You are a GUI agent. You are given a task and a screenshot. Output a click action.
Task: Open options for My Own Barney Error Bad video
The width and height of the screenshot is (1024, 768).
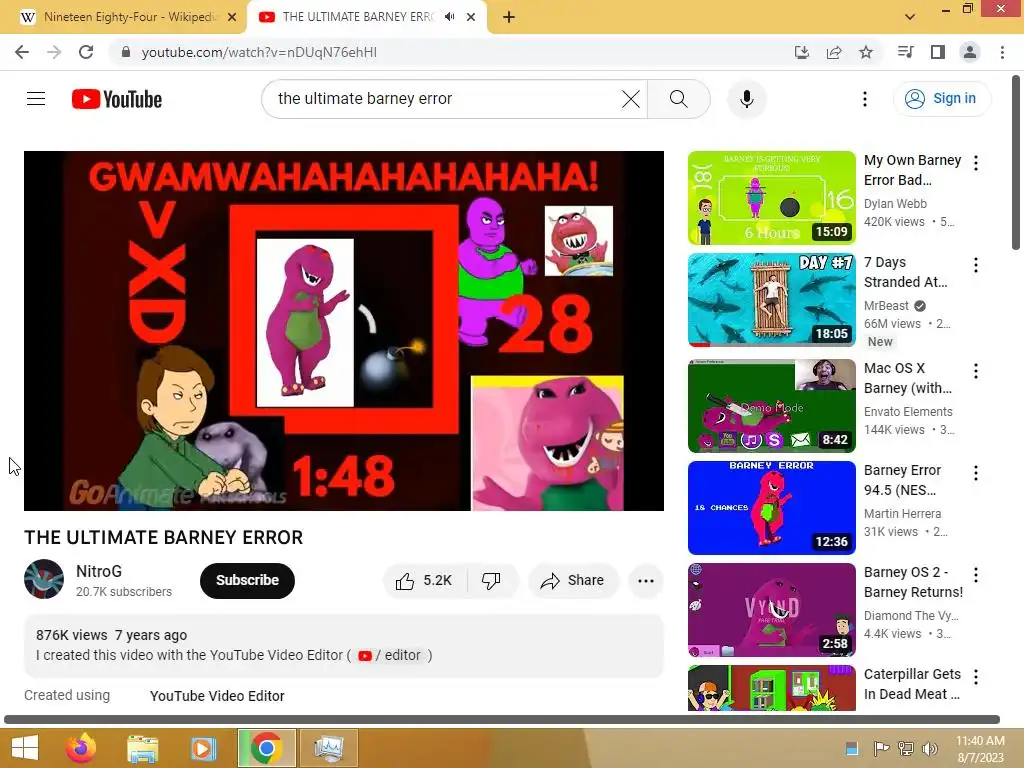point(976,163)
